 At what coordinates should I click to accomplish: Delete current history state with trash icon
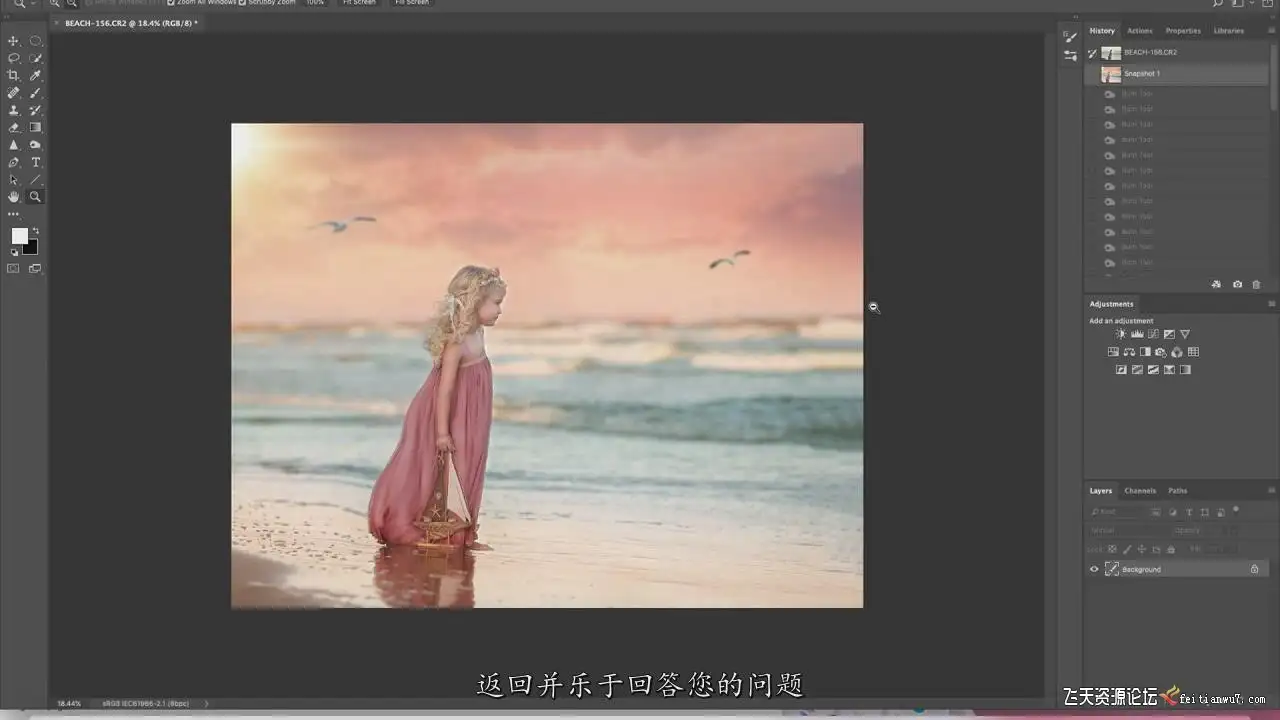point(1256,284)
